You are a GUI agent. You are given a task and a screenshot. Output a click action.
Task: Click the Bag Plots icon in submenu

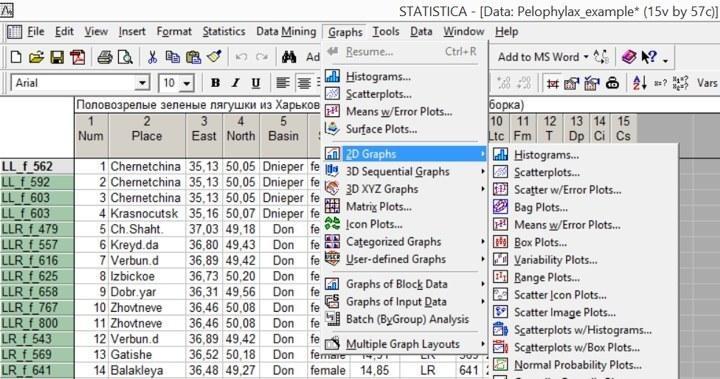tap(501, 207)
